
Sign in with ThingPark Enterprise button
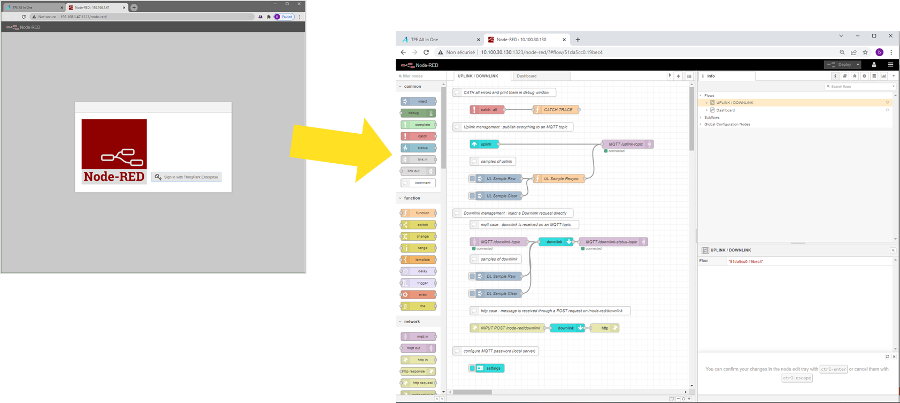[x=187, y=177]
